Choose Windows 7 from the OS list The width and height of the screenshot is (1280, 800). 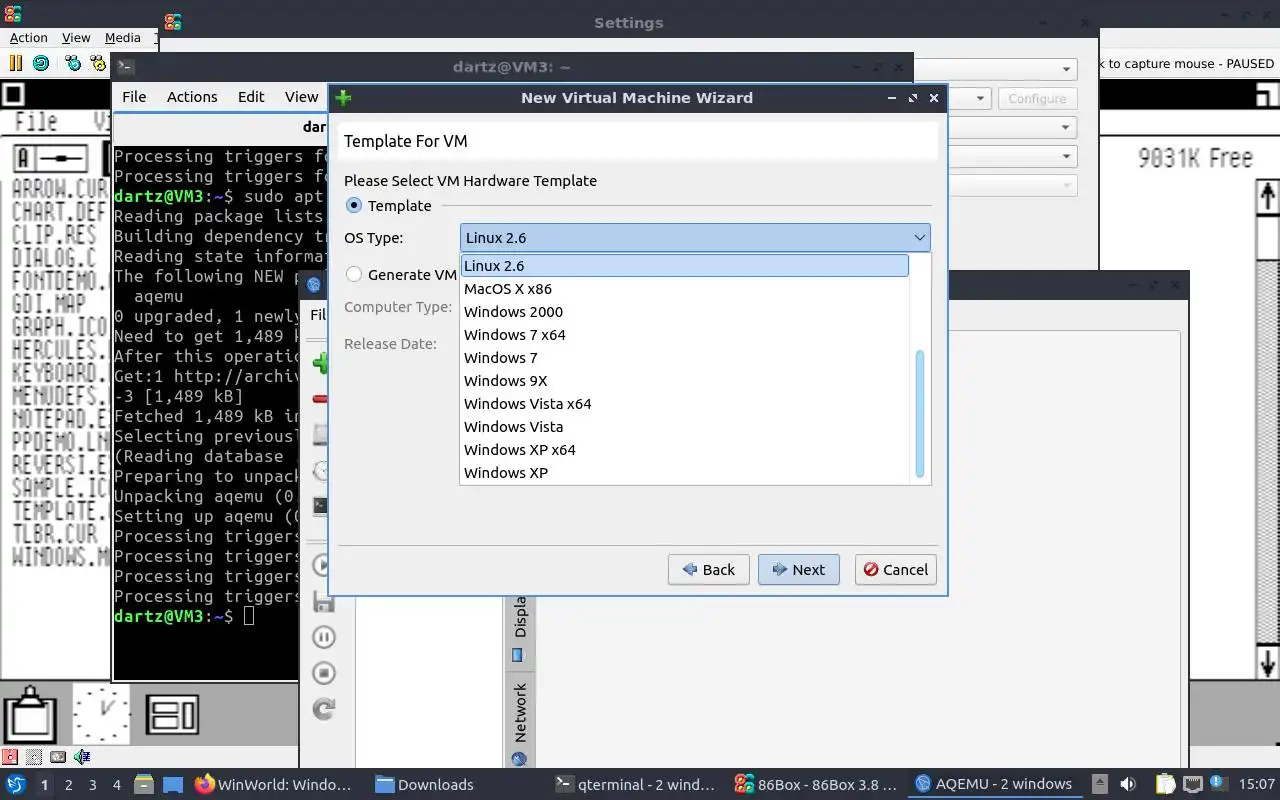click(x=685, y=358)
